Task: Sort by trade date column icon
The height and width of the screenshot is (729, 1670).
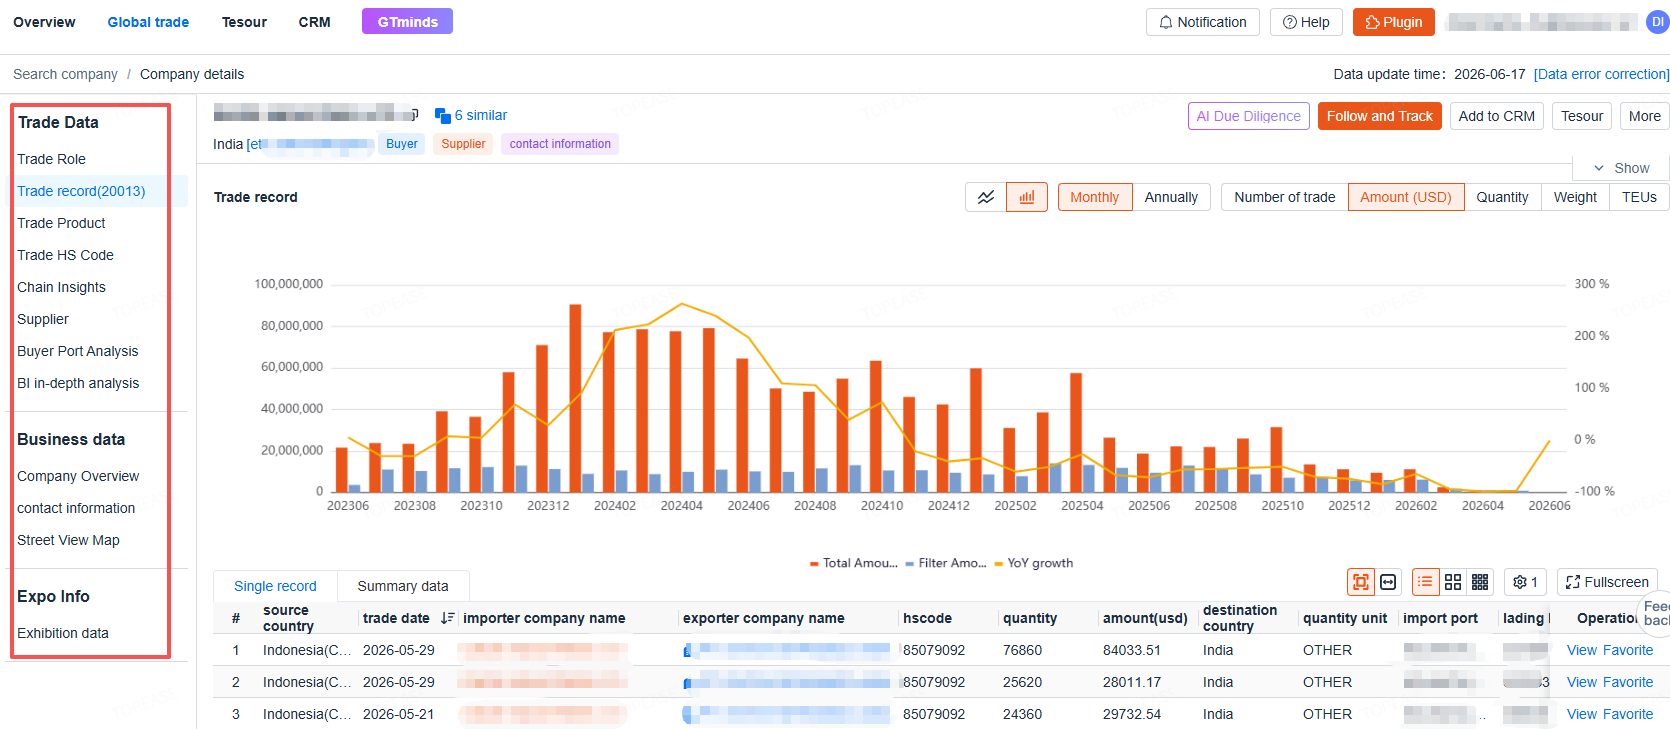Action: pyautogui.click(x=447, y=618)
